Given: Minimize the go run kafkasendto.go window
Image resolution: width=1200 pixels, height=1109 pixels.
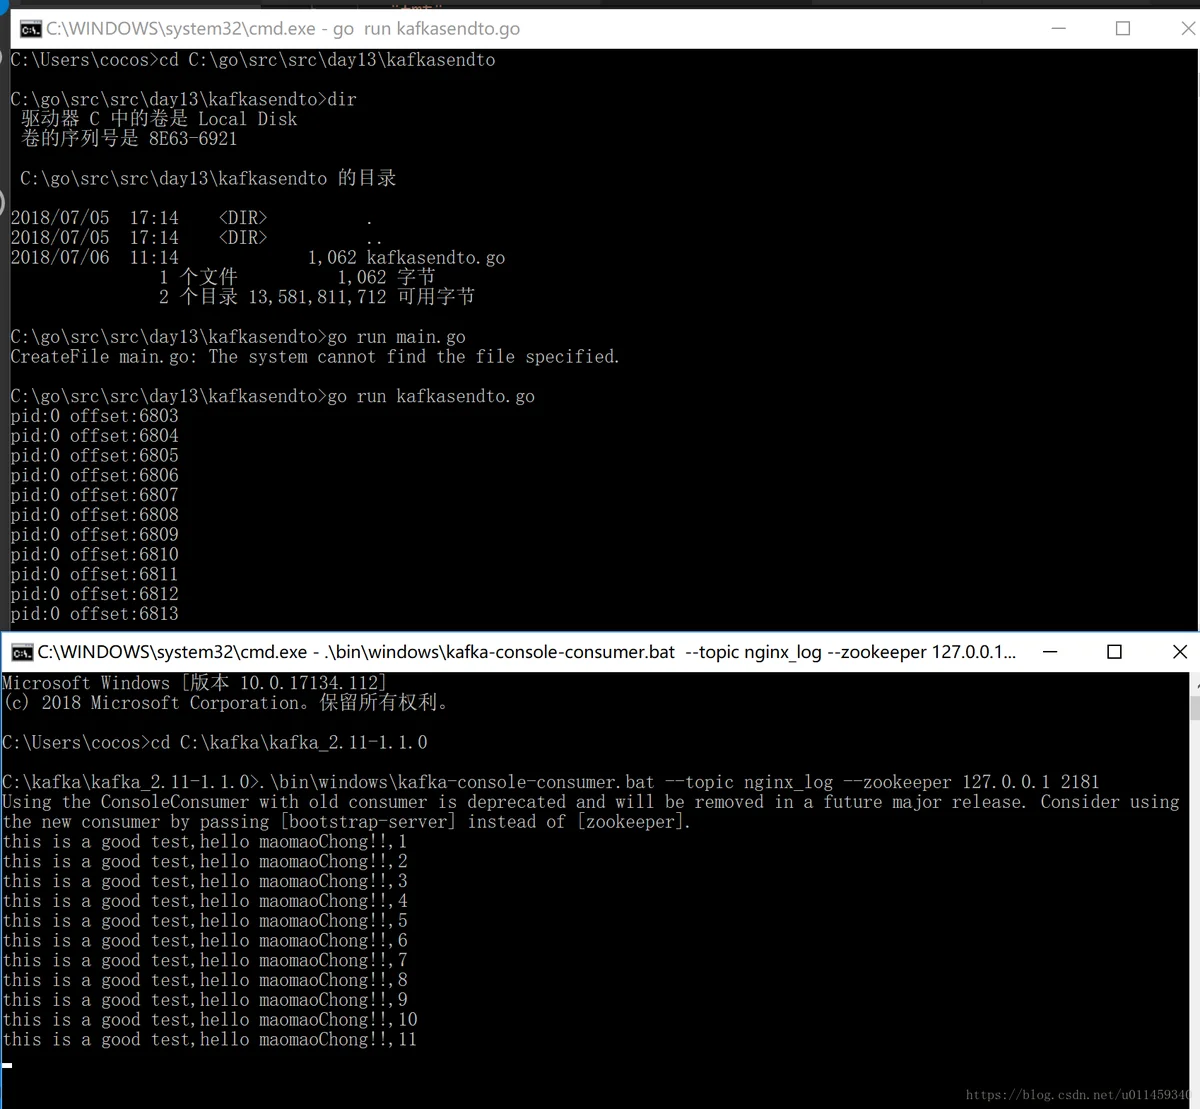Looking at the screenshot, I should click(1059, 28).
